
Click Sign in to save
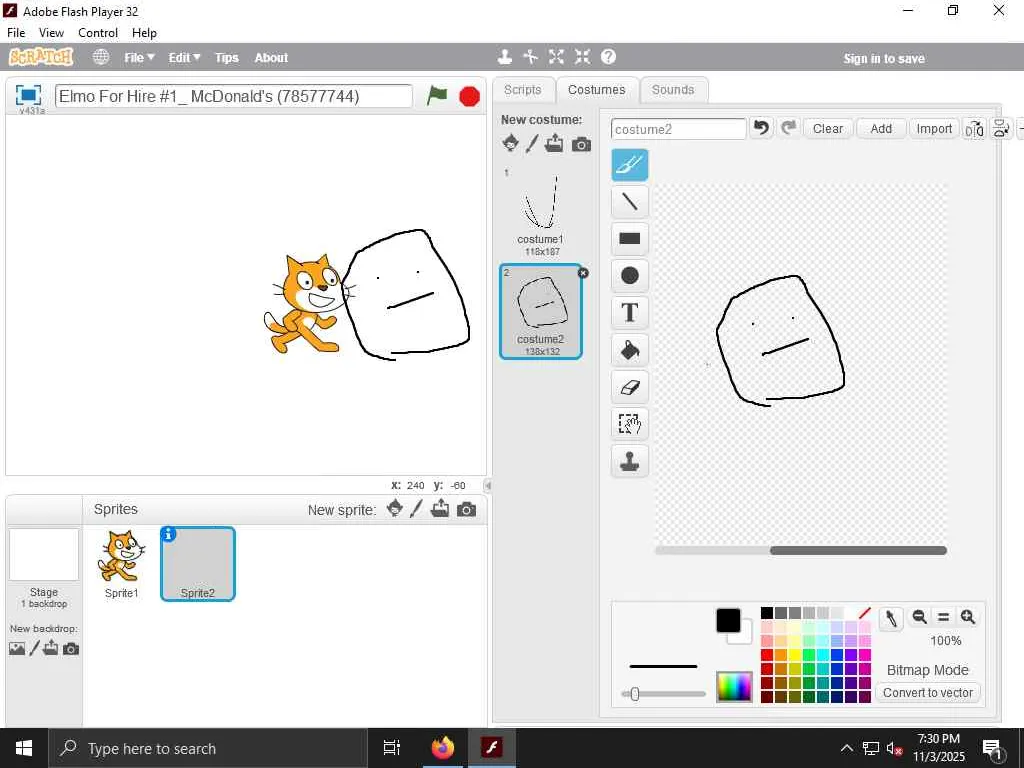pyautogui.click(x=884, y=58)
